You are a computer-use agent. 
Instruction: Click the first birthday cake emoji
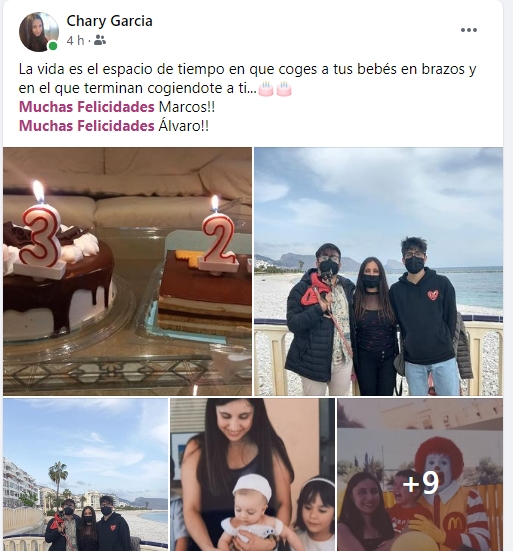(x=266, y=89)
